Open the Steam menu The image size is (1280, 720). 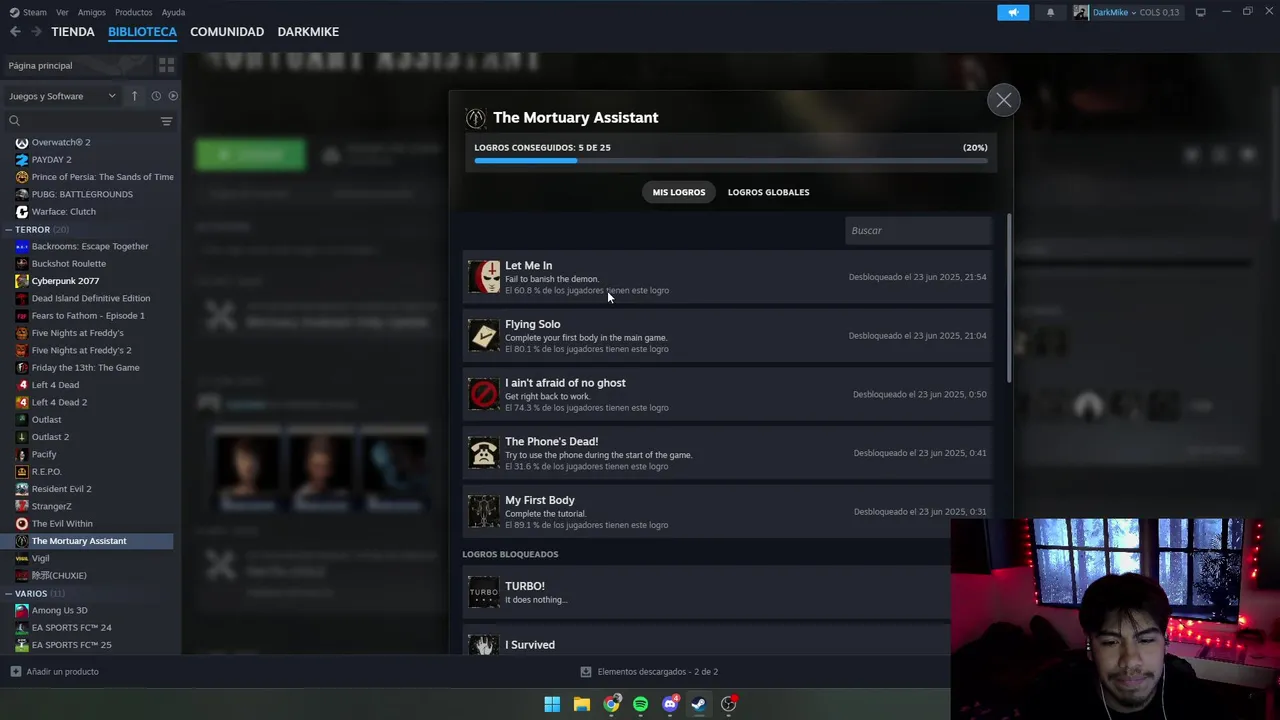[x=28, y=12]
